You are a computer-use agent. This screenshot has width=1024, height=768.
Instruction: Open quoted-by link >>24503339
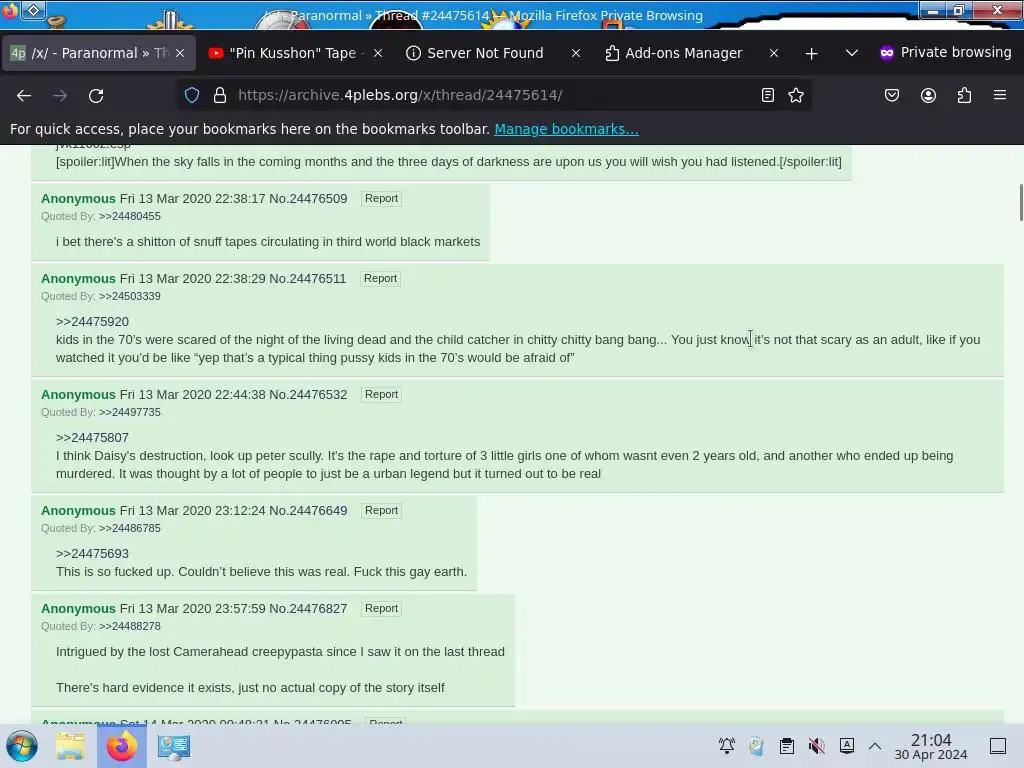point(129,296)
